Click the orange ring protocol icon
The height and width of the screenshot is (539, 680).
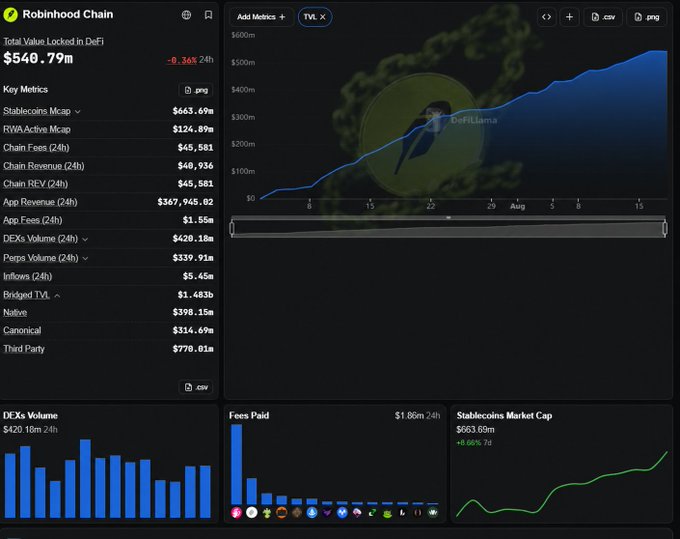pos(281,513)
